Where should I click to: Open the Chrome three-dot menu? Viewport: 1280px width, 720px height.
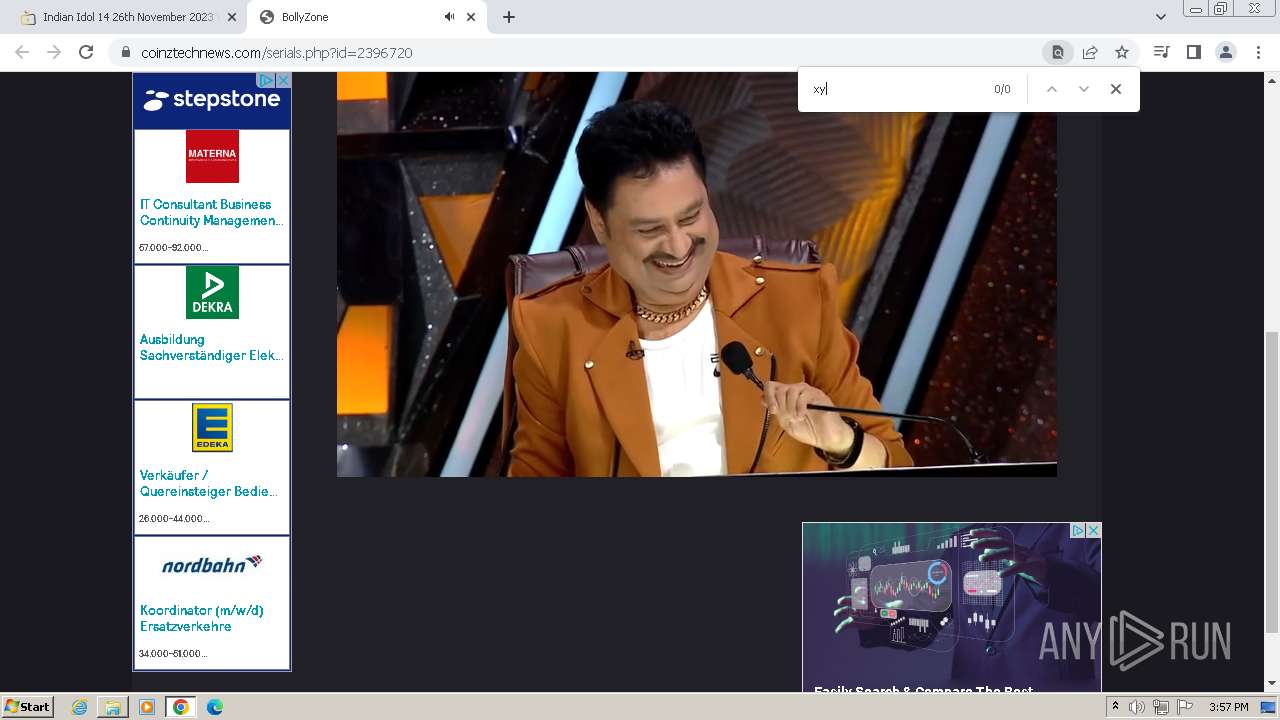tap(1259, 52)
